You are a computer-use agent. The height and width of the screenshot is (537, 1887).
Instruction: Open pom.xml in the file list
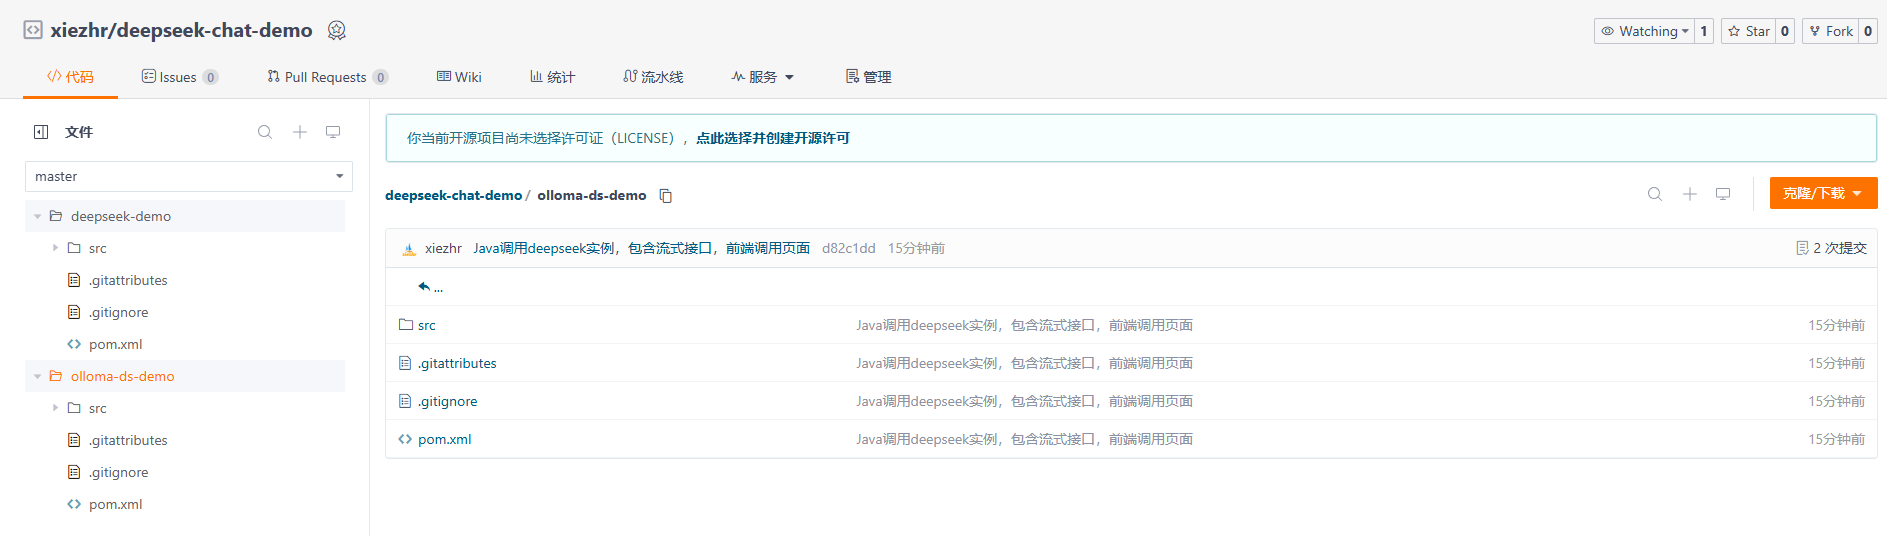[x=444, y=439]
